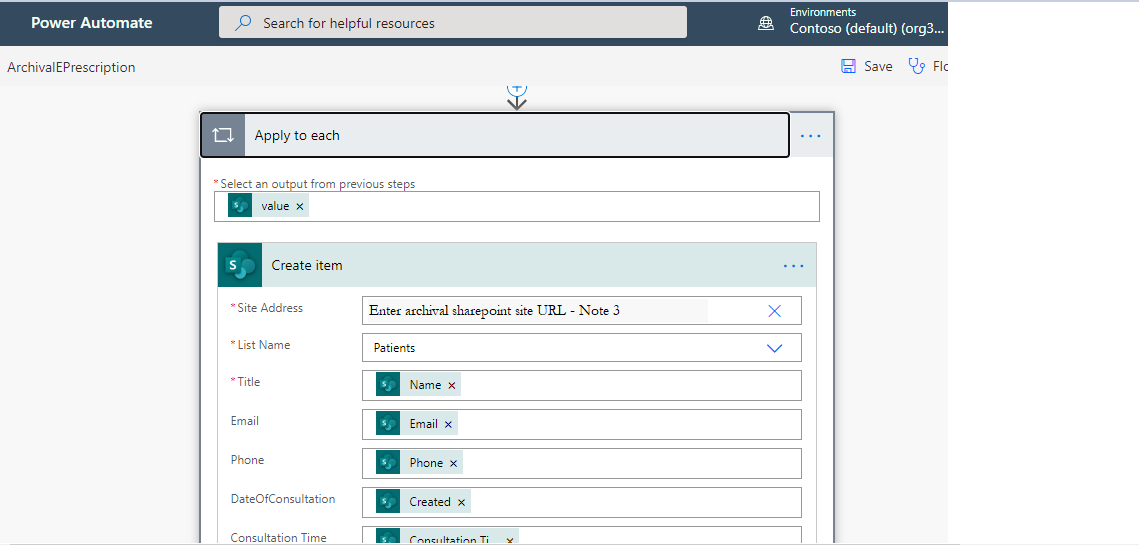Viewport: 1139px width, 545px height.
Task: Remove the Created token
Action: click(461, 502)
